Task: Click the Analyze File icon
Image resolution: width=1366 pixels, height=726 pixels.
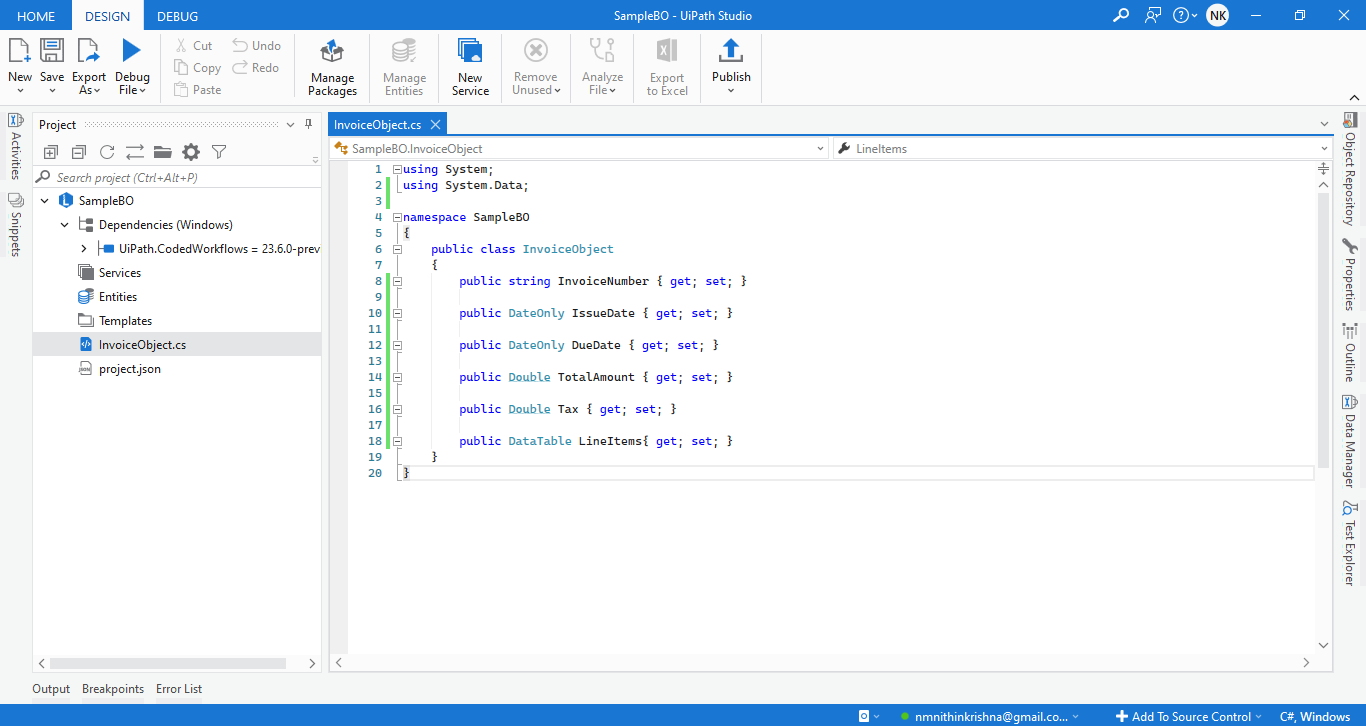Action: pyautogui.click(x=602, y=51)
